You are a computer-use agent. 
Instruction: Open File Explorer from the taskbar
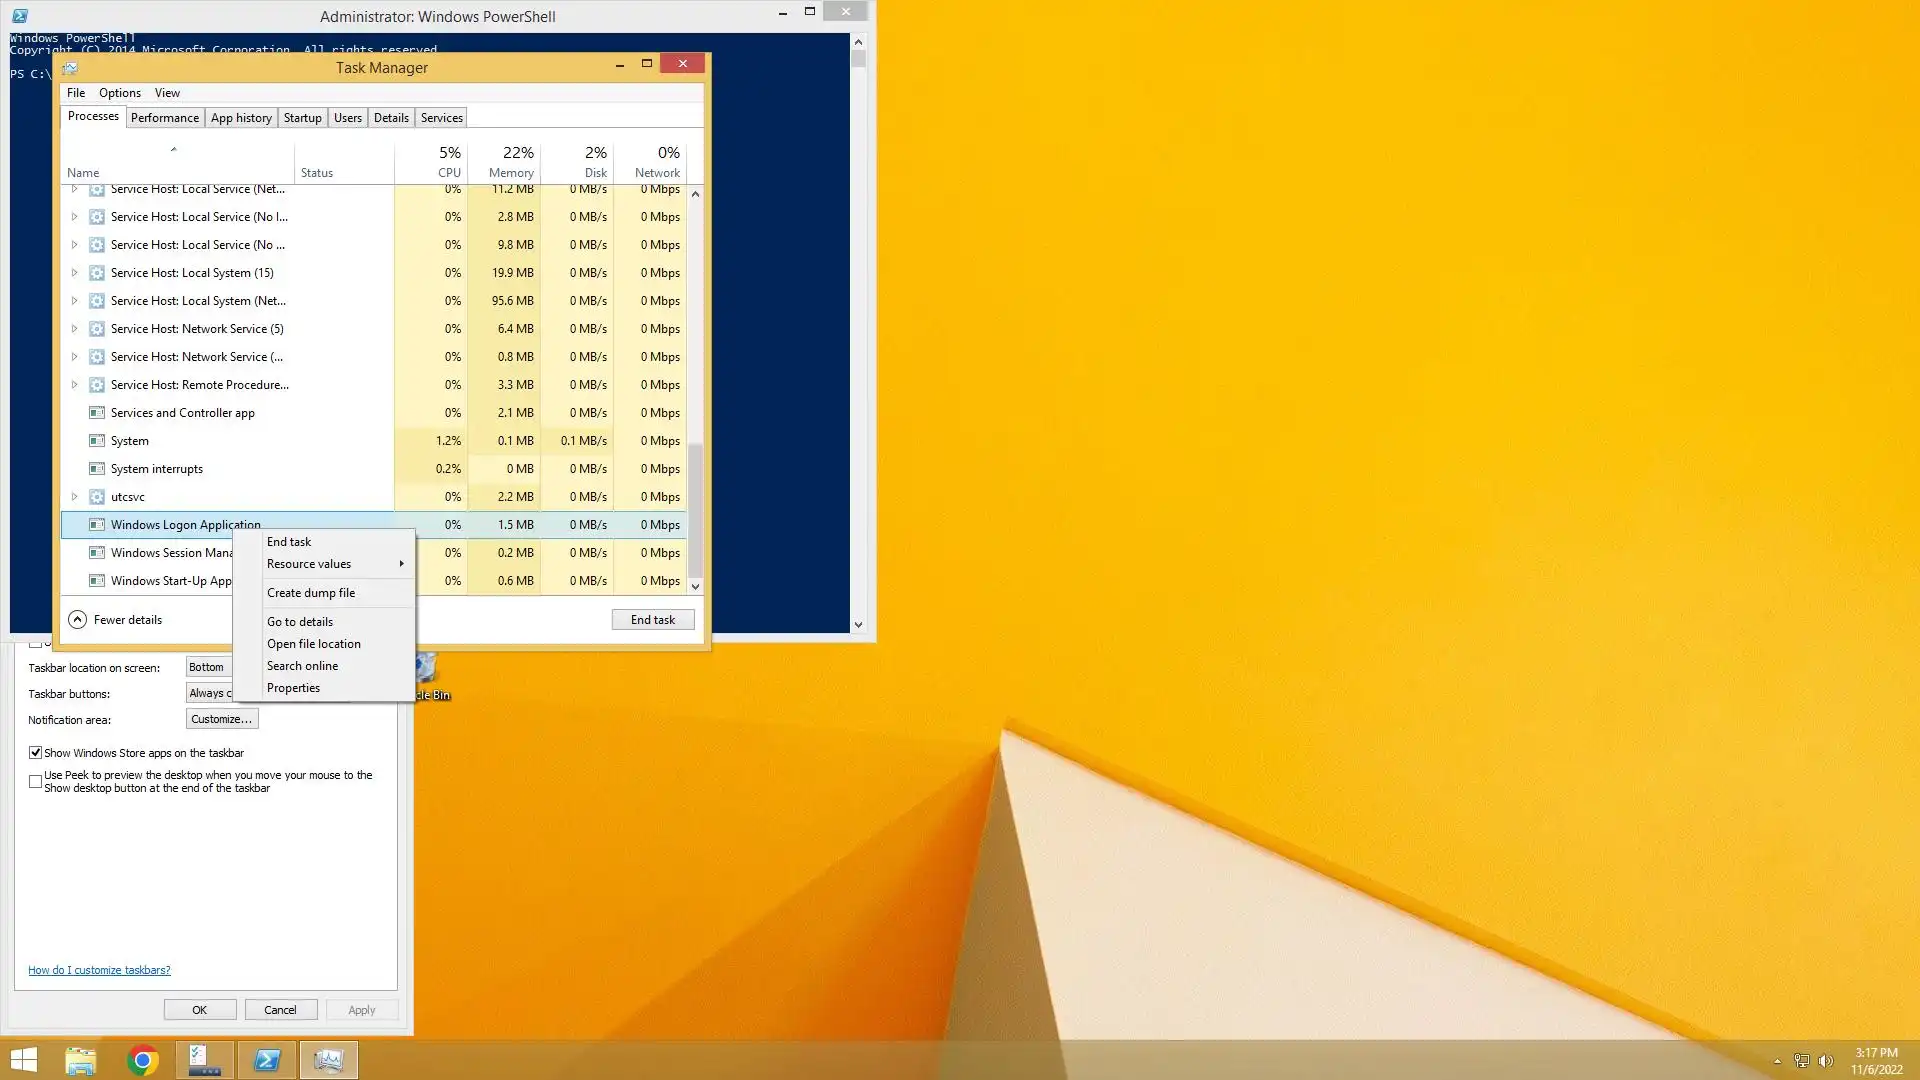point(80,1060)
